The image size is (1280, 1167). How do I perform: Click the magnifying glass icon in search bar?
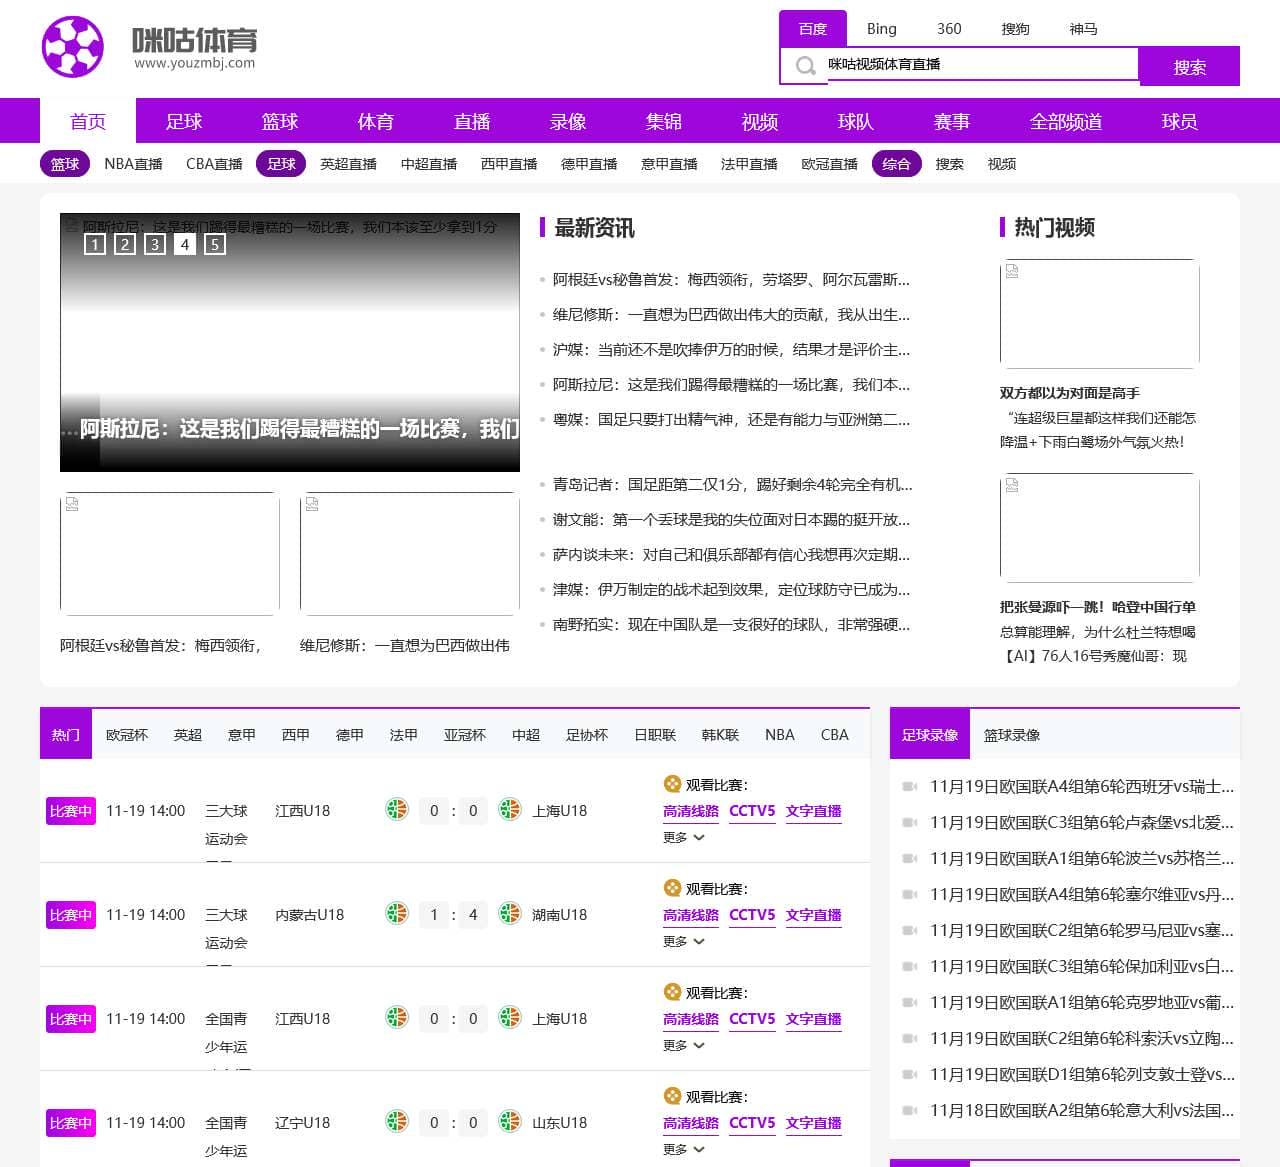(x=804, y=66)
